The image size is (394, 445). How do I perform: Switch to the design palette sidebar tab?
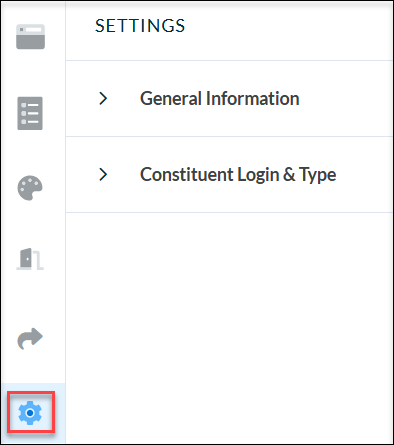click(x=30, y=188)
